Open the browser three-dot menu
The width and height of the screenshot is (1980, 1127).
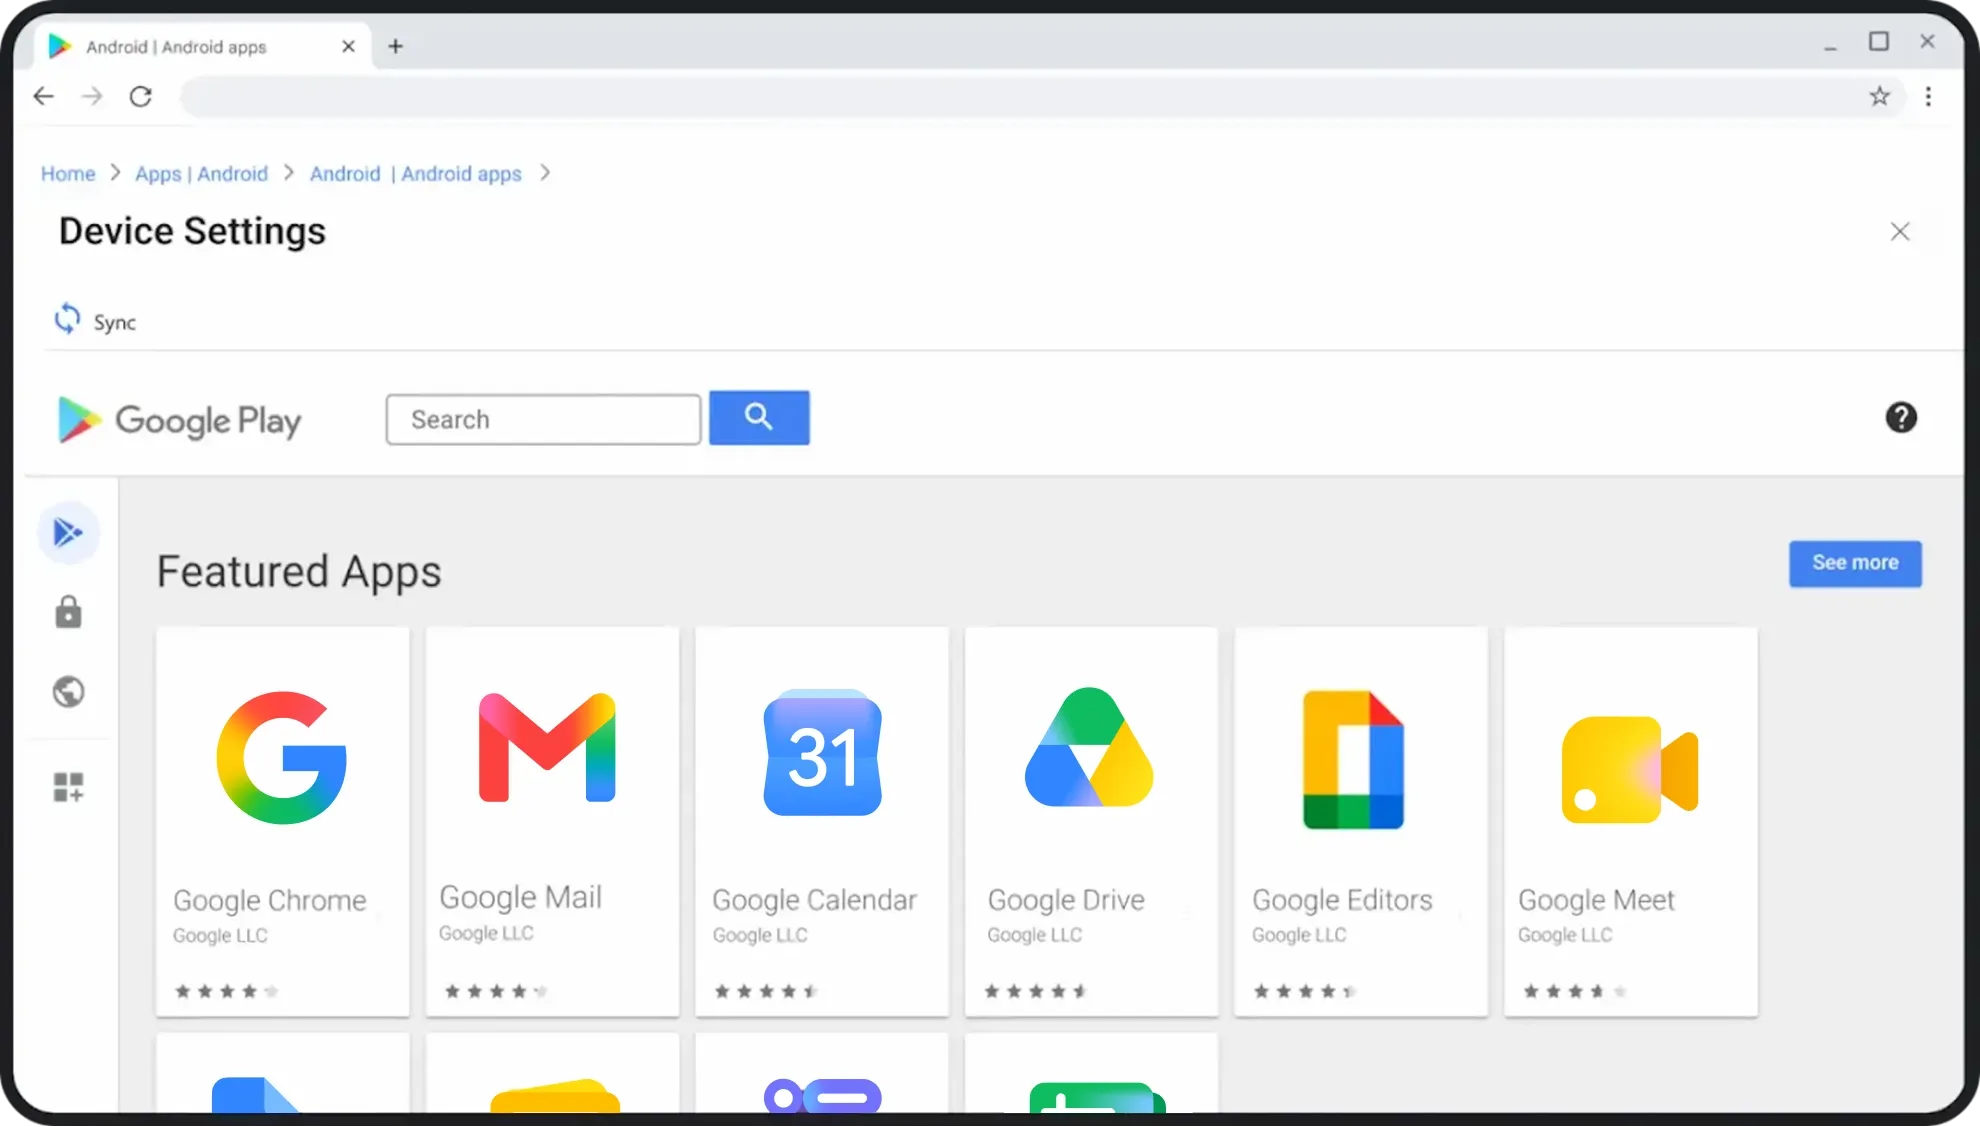pos(1929,97)
